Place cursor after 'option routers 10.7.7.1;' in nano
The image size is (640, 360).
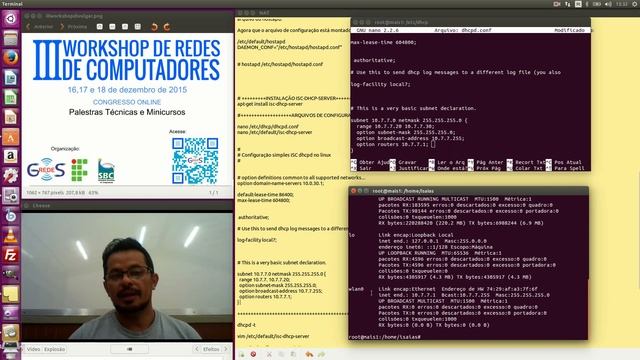(433, 144)
